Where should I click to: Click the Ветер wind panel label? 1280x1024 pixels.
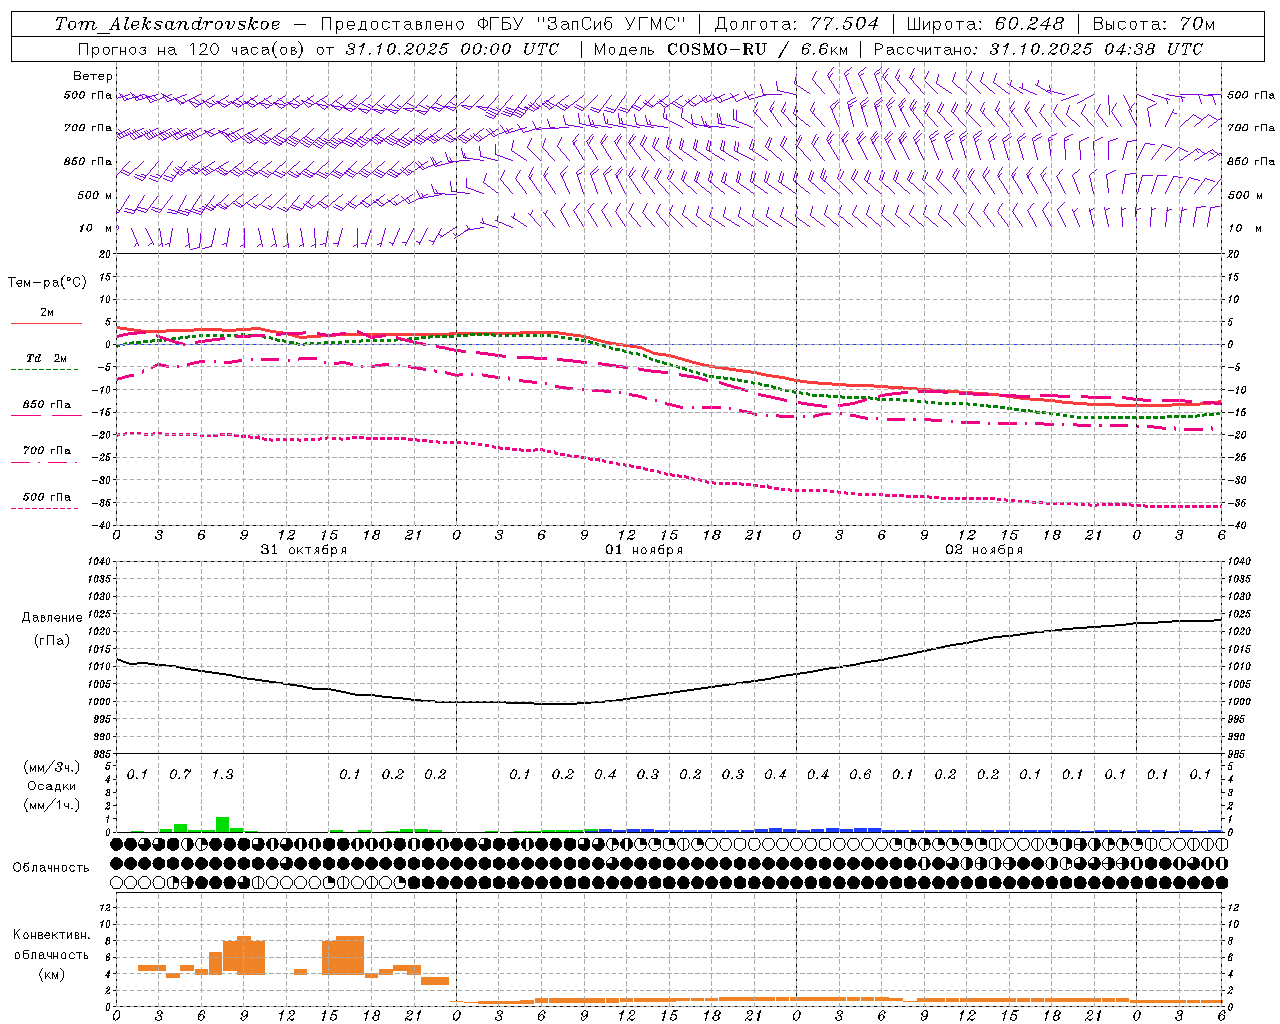coord(93,76)
